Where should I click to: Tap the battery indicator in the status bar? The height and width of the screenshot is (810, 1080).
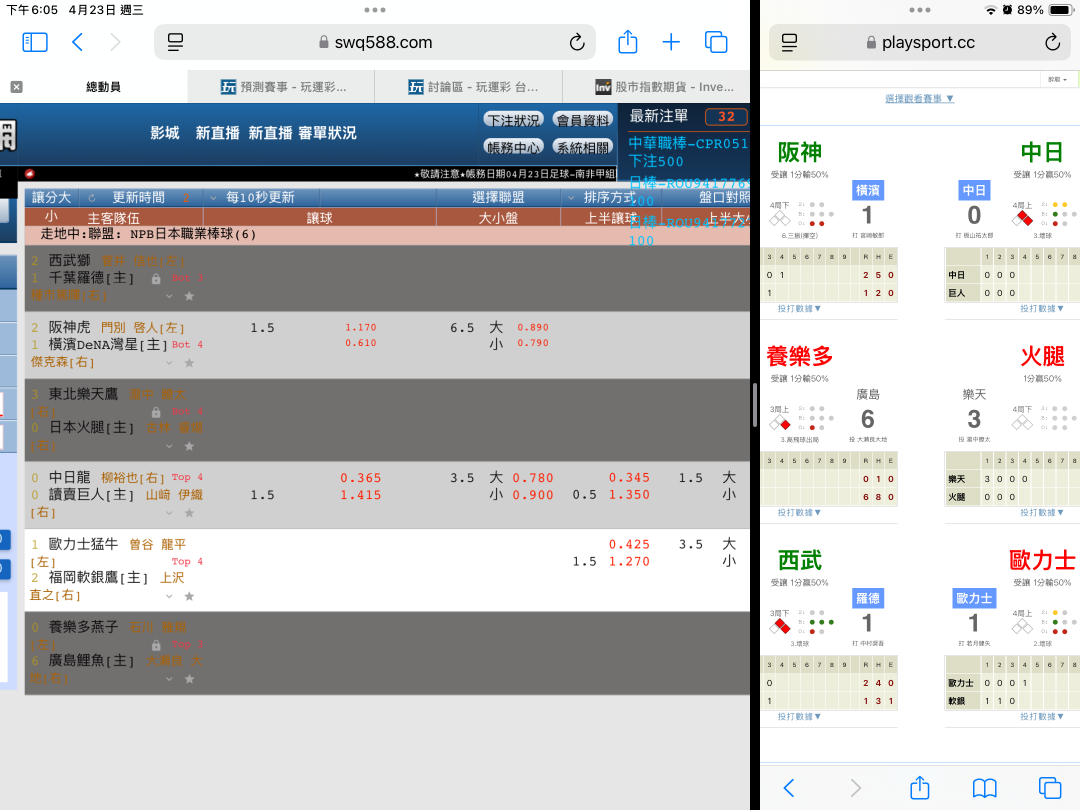pos(1061,10)
